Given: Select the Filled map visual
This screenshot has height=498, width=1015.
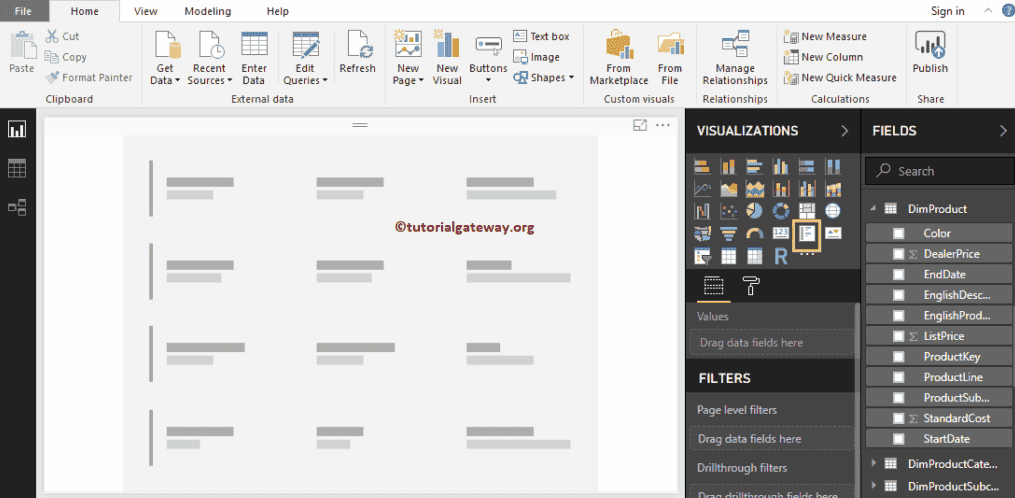Looking at the screenshot, I should click(x=702, y=233).
